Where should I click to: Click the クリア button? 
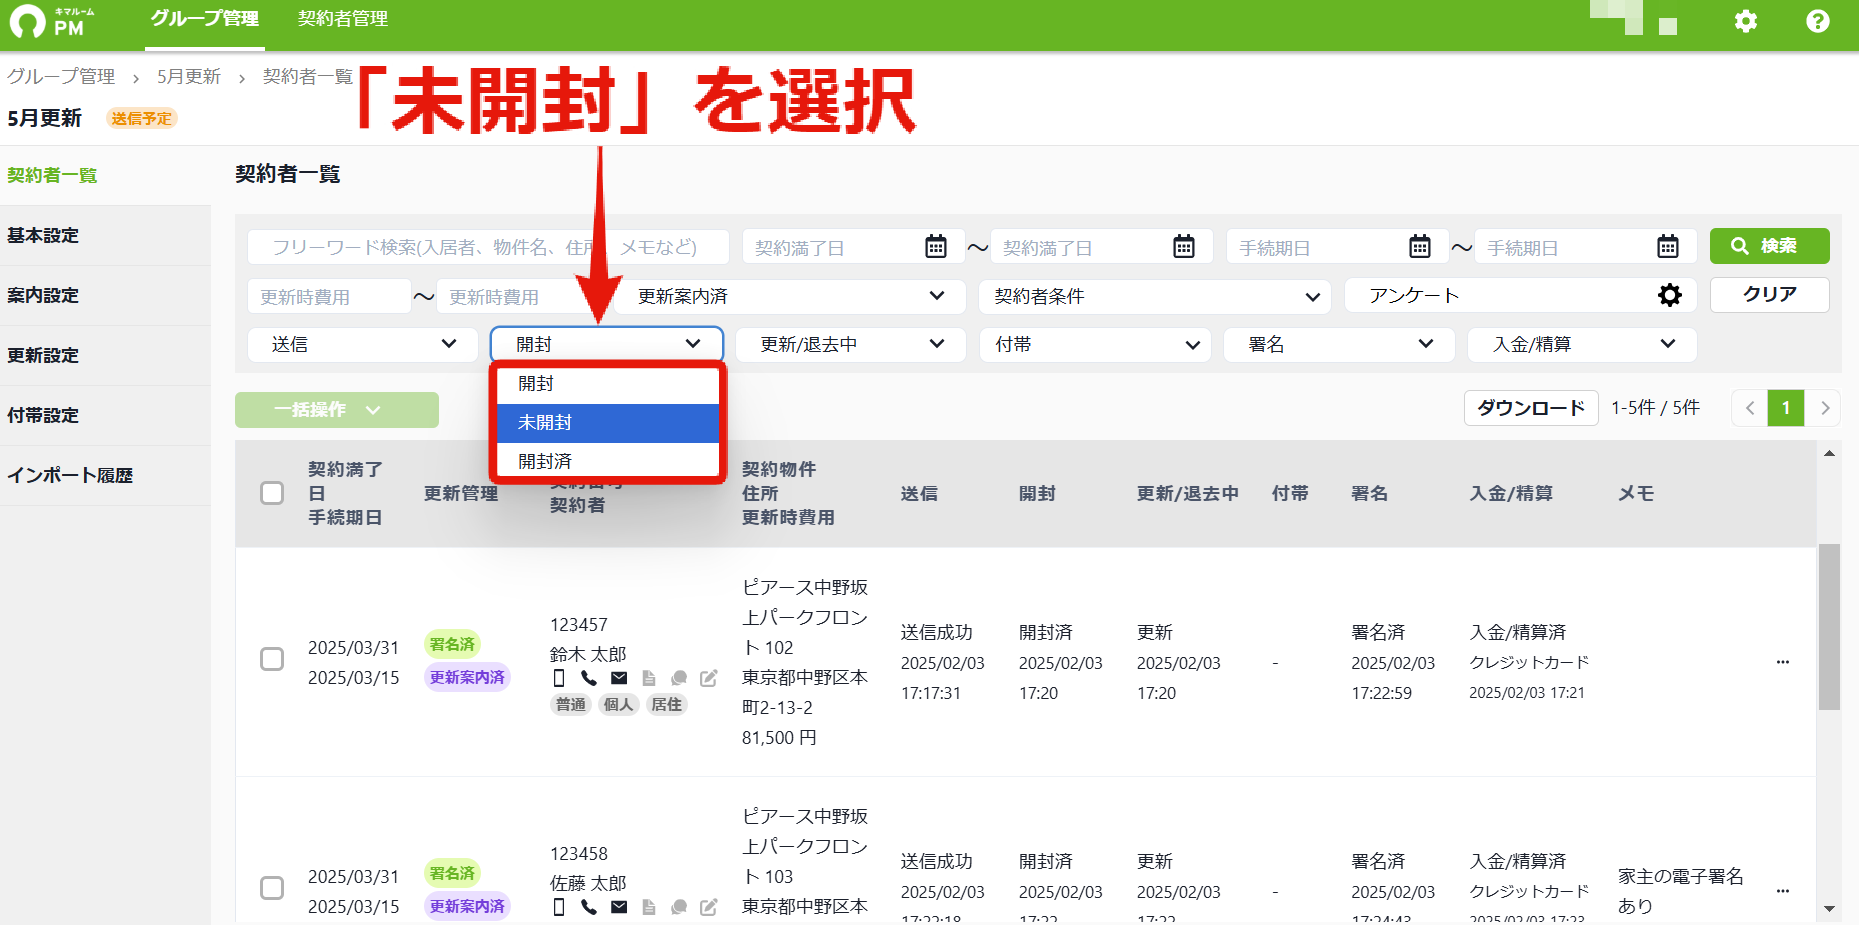1769,295
